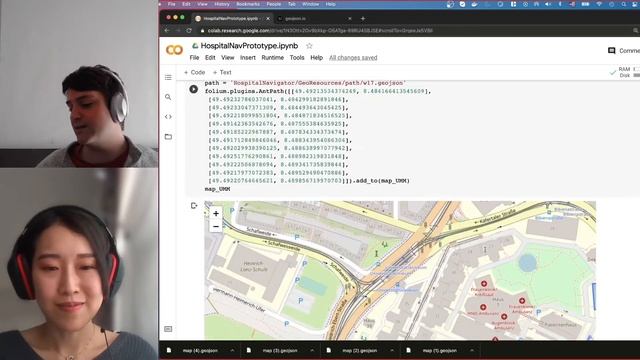Switch to the HospitalNavPrototype.ipynb browser tab

coord(231,18)
